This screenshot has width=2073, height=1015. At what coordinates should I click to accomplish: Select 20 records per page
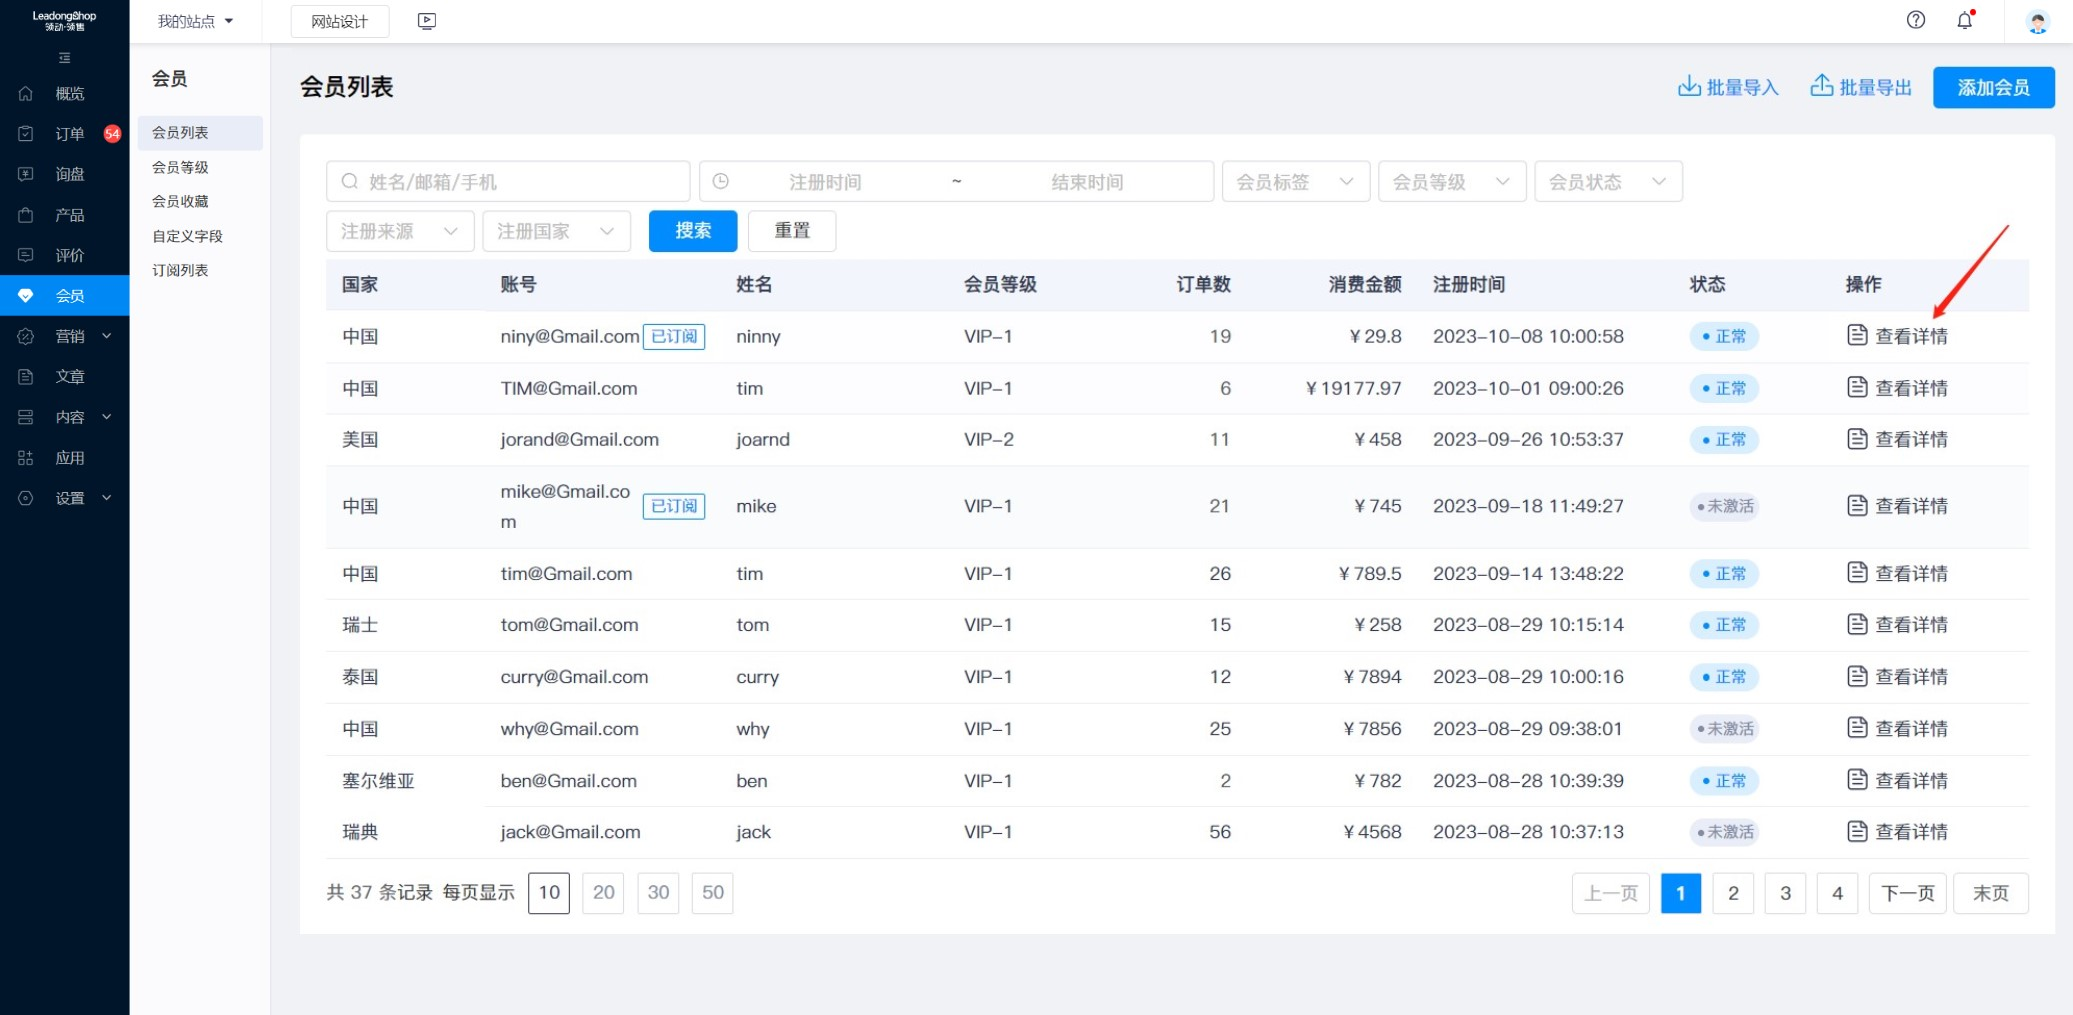[x=603, y=892]
